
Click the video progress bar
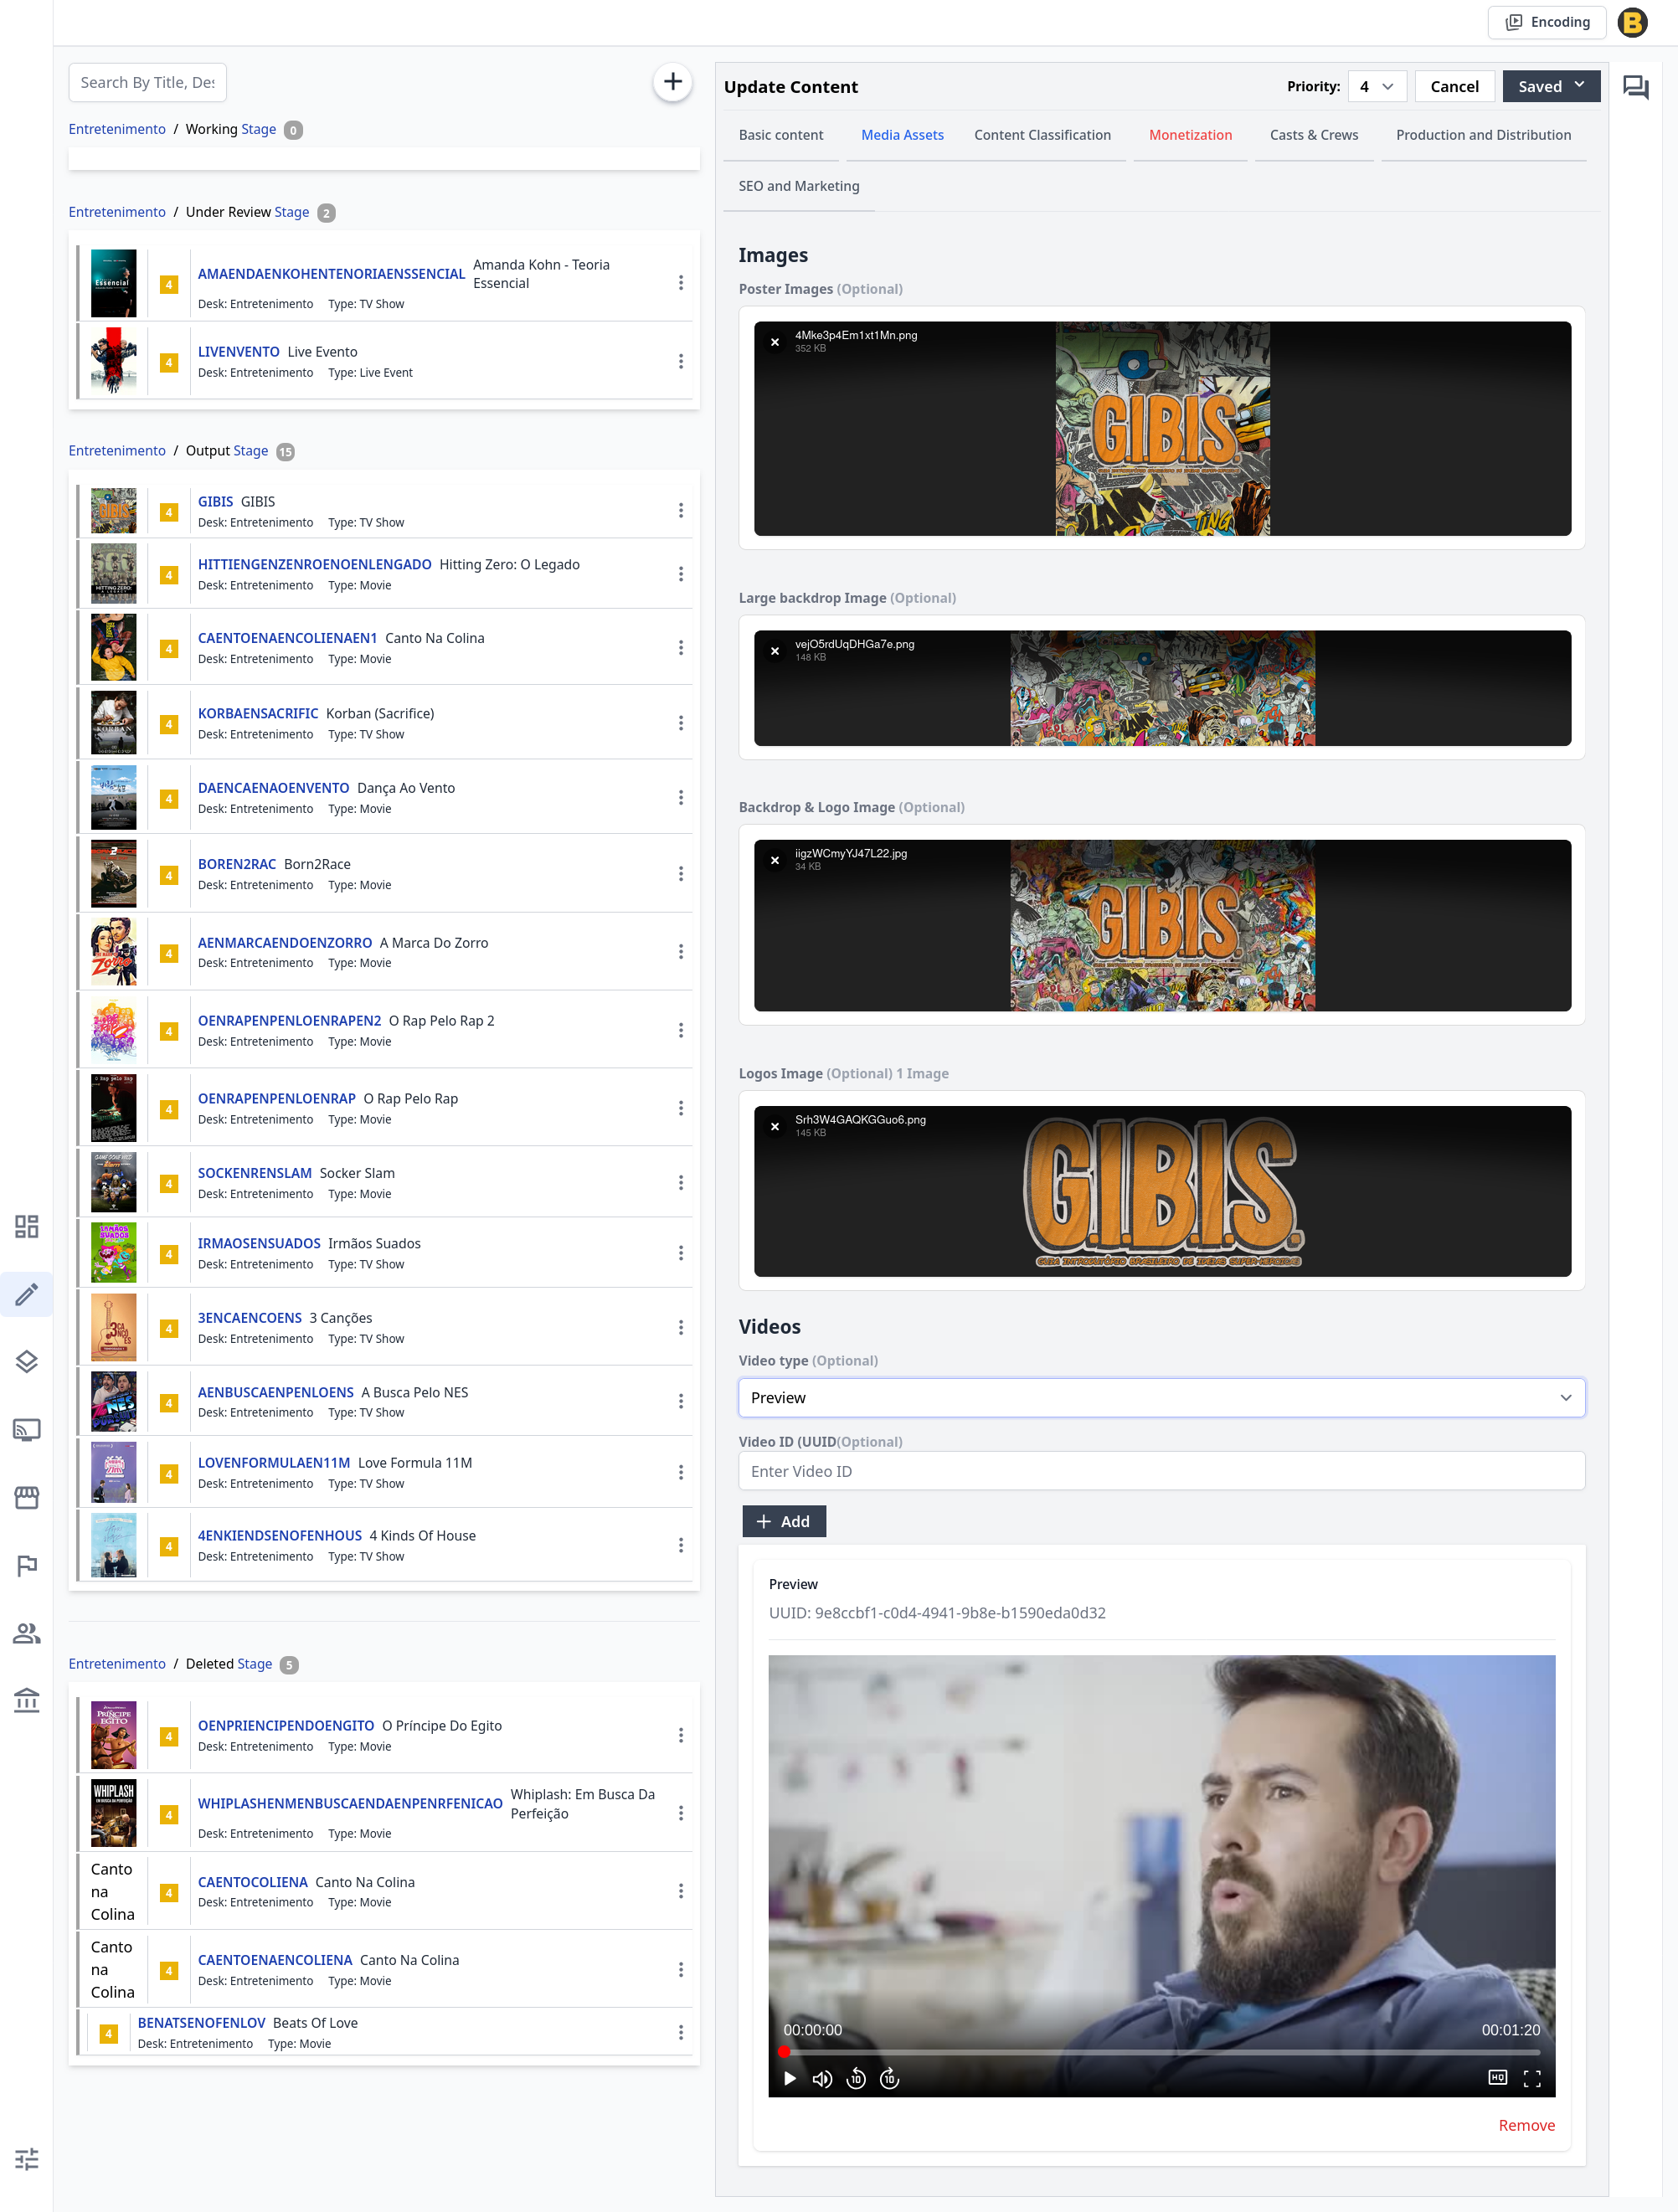[1161, 2052]
